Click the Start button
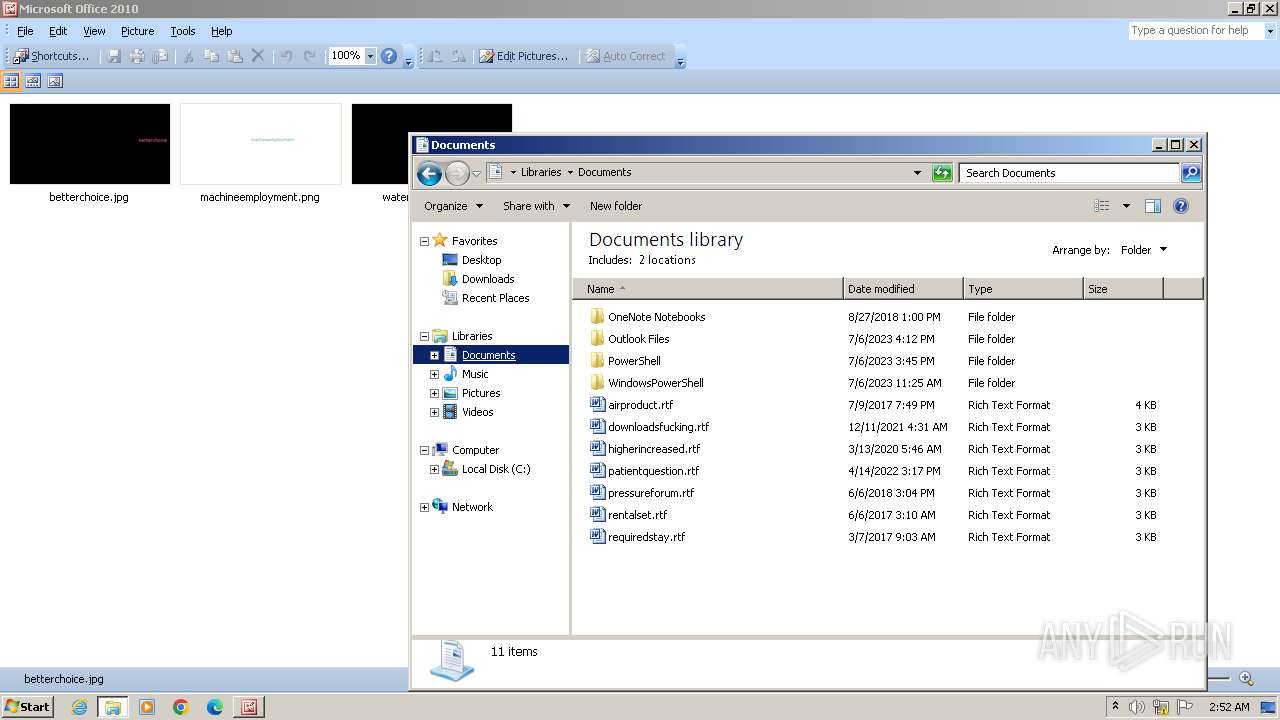 (27, 706)
